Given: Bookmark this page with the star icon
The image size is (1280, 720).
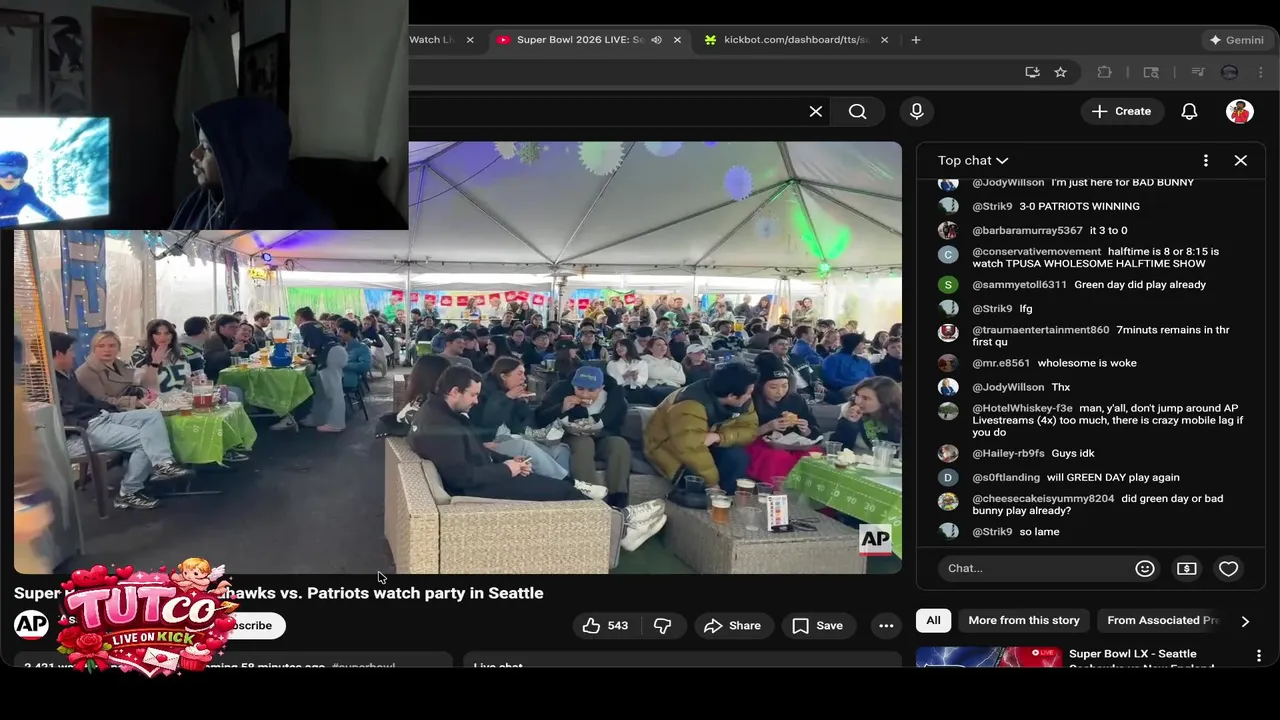Looking at the screenshot, I should [x=1060, y=72].
